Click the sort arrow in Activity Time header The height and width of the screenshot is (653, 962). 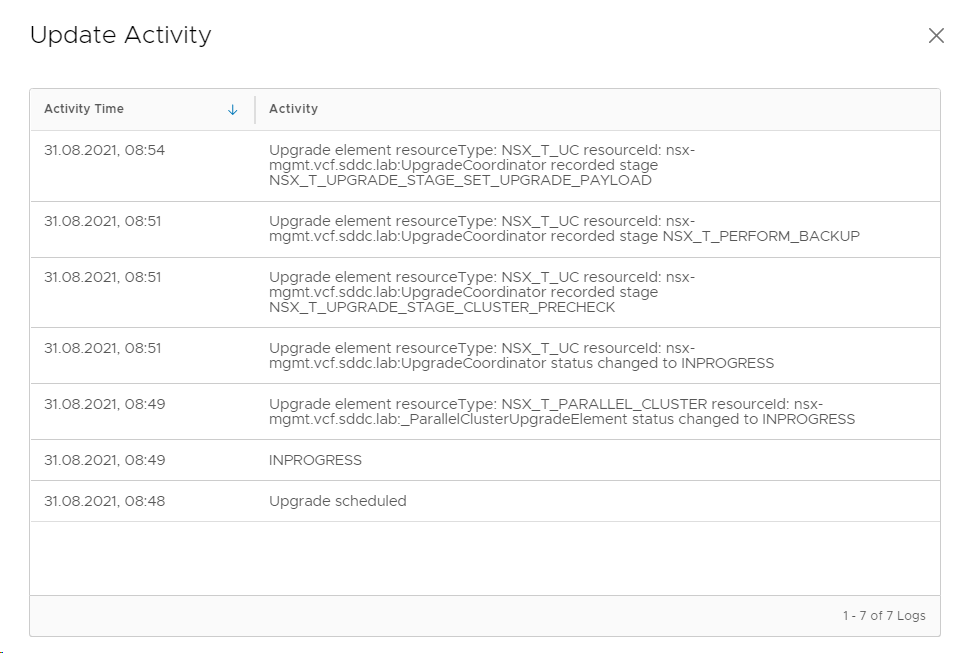[x=233, y=110]
